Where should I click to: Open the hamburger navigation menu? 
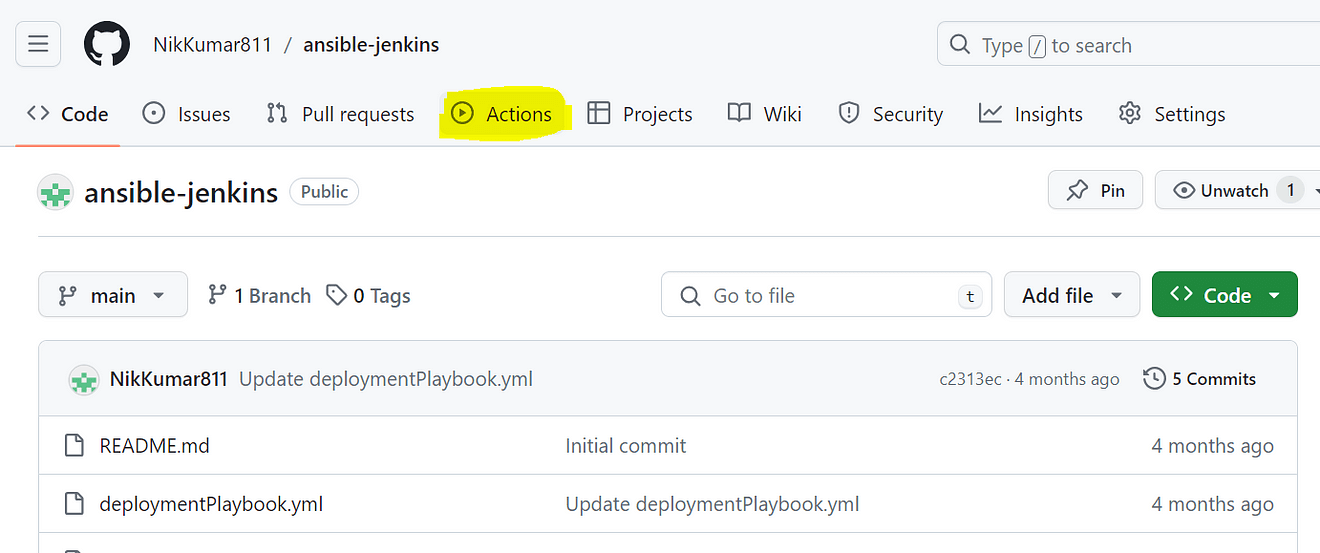38,45
